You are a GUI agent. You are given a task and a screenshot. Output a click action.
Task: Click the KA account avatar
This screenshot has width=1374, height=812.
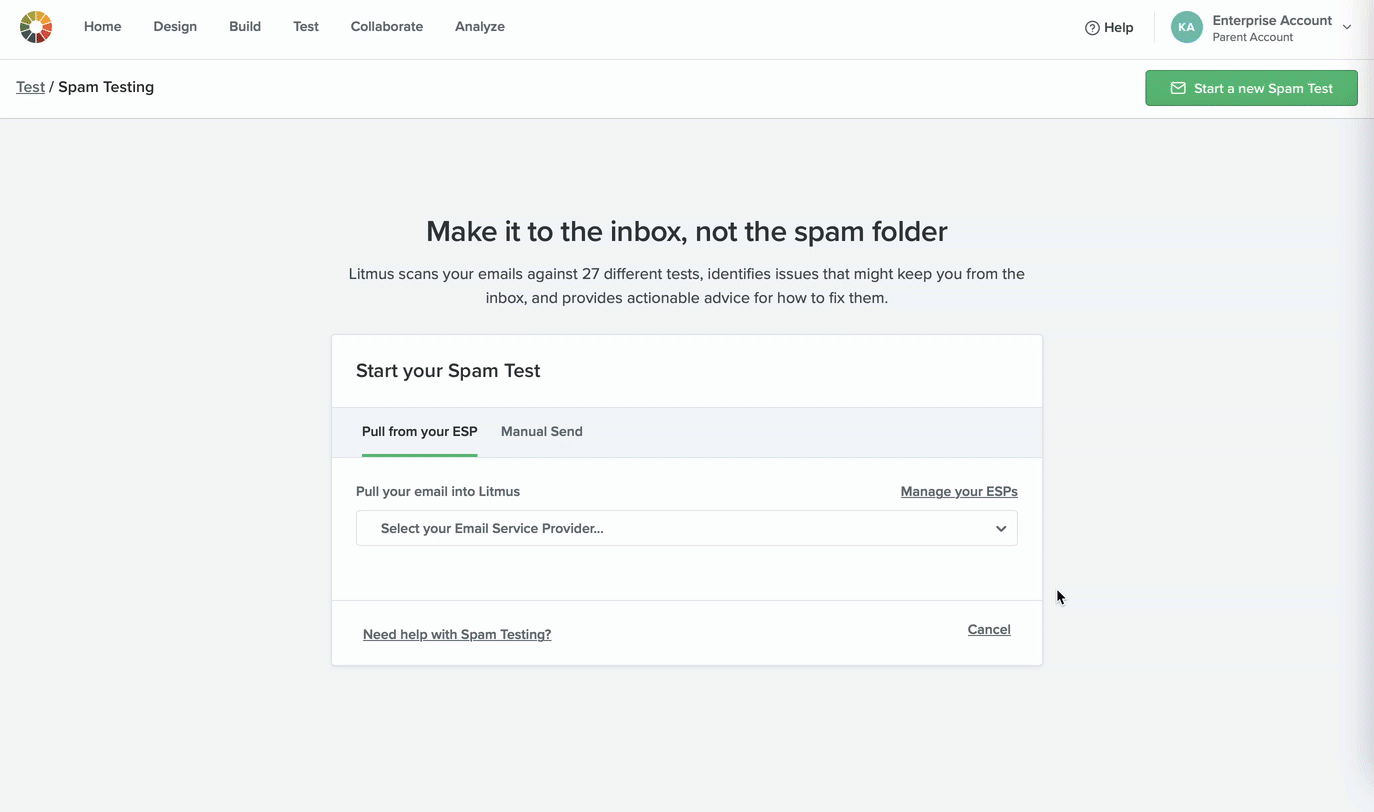click(x=1187, y=27)
